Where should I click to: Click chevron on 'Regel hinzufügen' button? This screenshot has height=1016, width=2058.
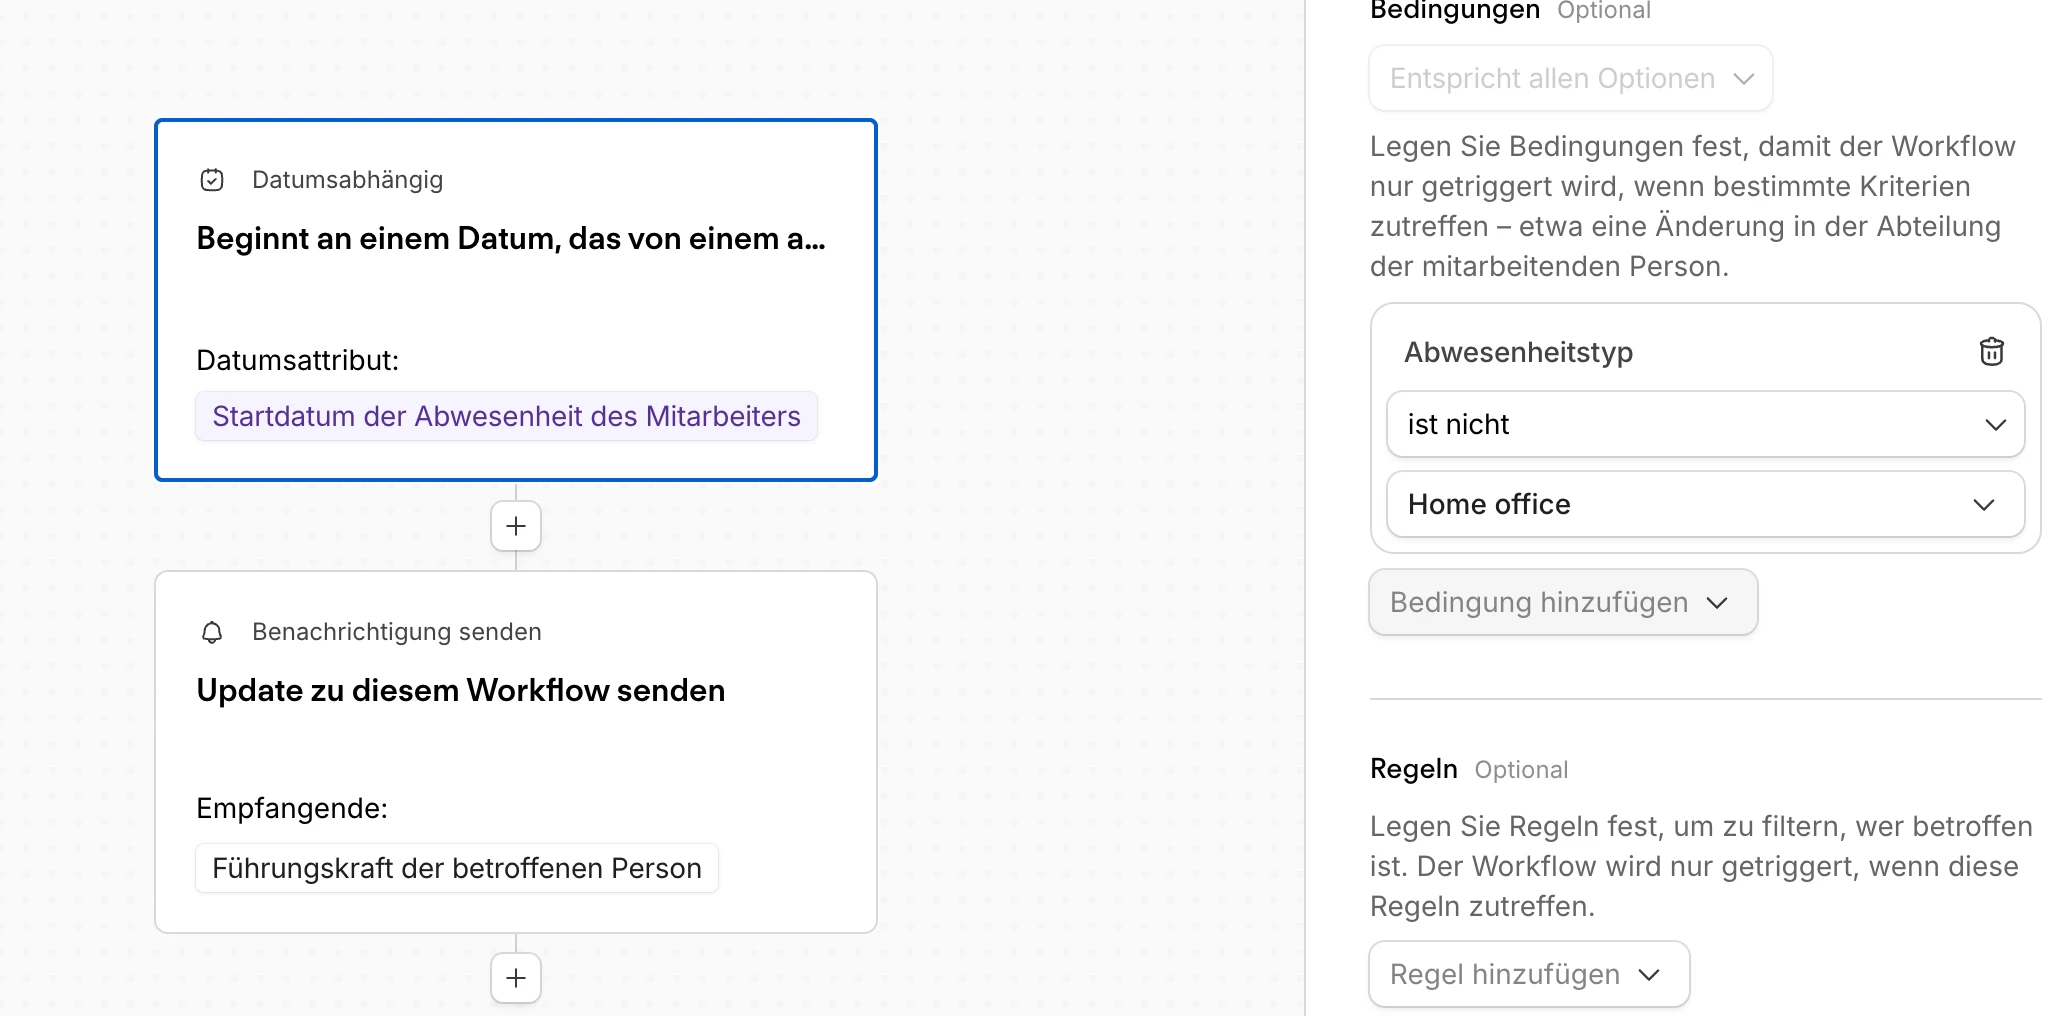[1650, 974]
